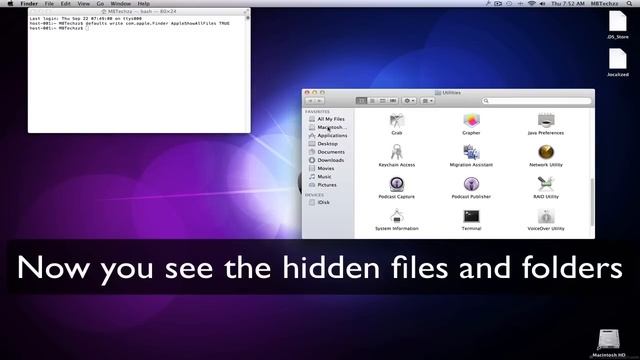Viewport: 640px width, 360px height.
Task: Click the clock showing Thu 7:52 AM
Action: click(x=568, y=3)
